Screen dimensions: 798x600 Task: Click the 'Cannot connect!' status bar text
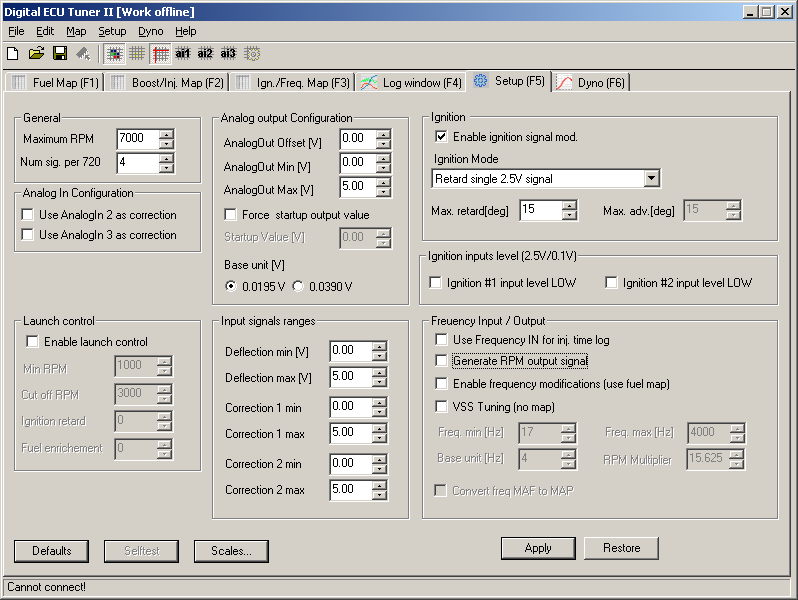tap(46, 587)
